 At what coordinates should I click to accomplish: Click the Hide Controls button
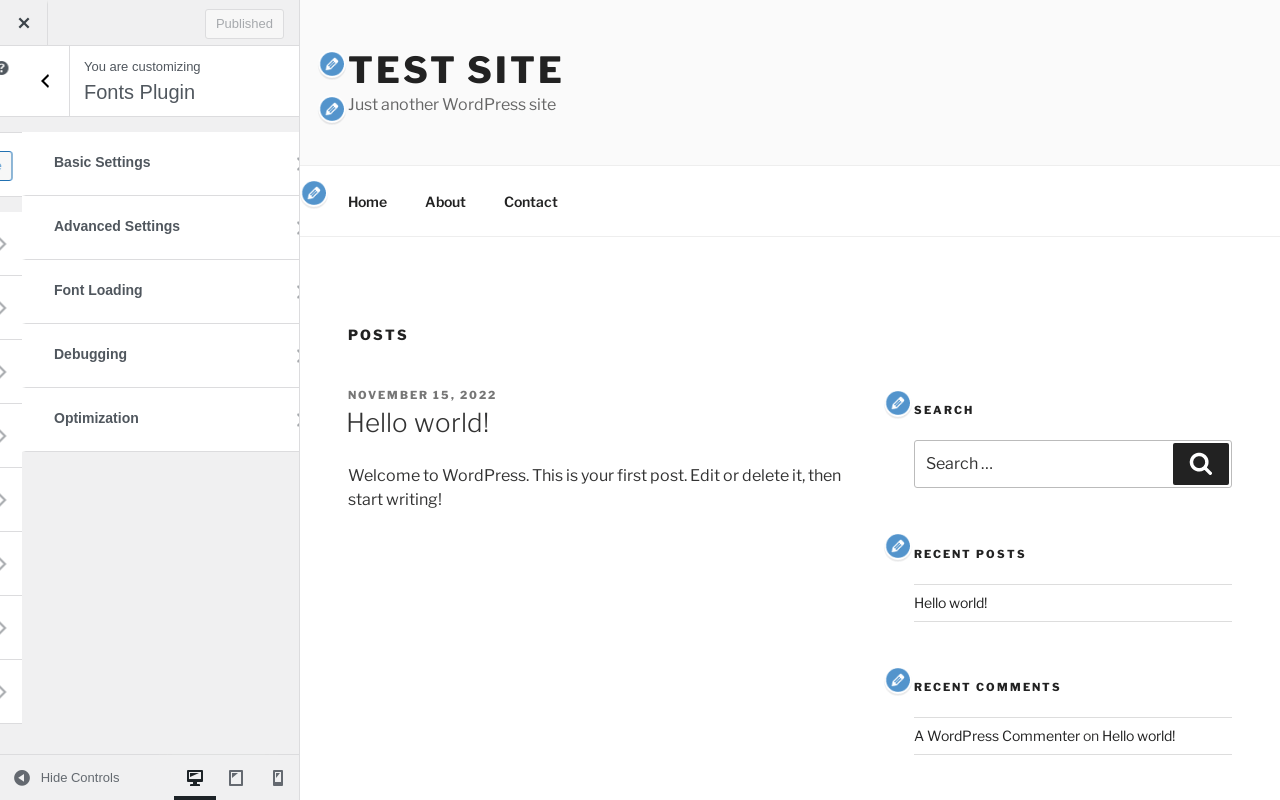click(x=67, y=778)
